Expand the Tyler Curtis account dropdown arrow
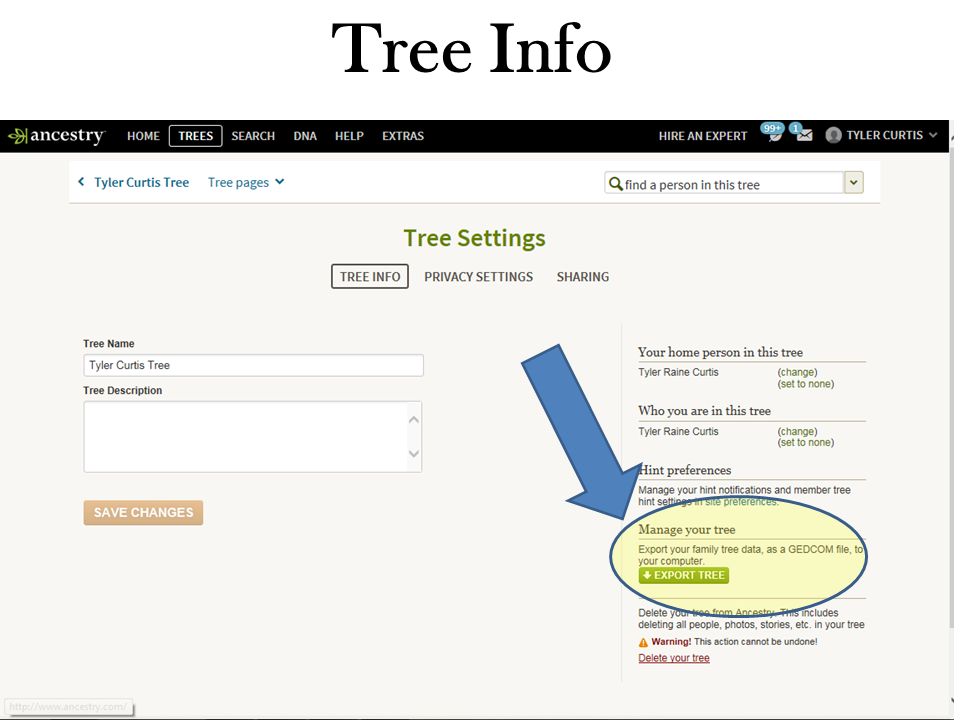Screen dimensions: 960x720 point(933,135)
